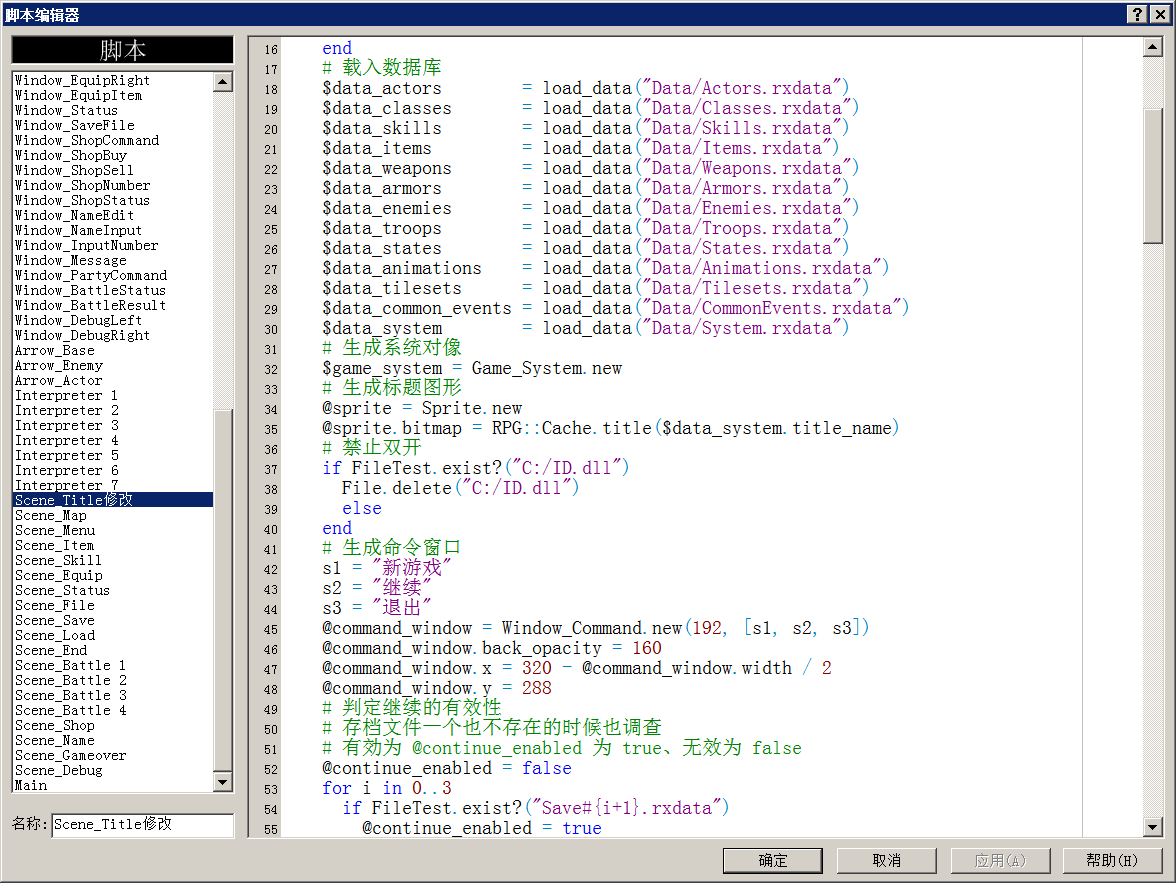Select Scene_Debug script
The width and height of the screenshot is (1176, 883).
(113, 770)
